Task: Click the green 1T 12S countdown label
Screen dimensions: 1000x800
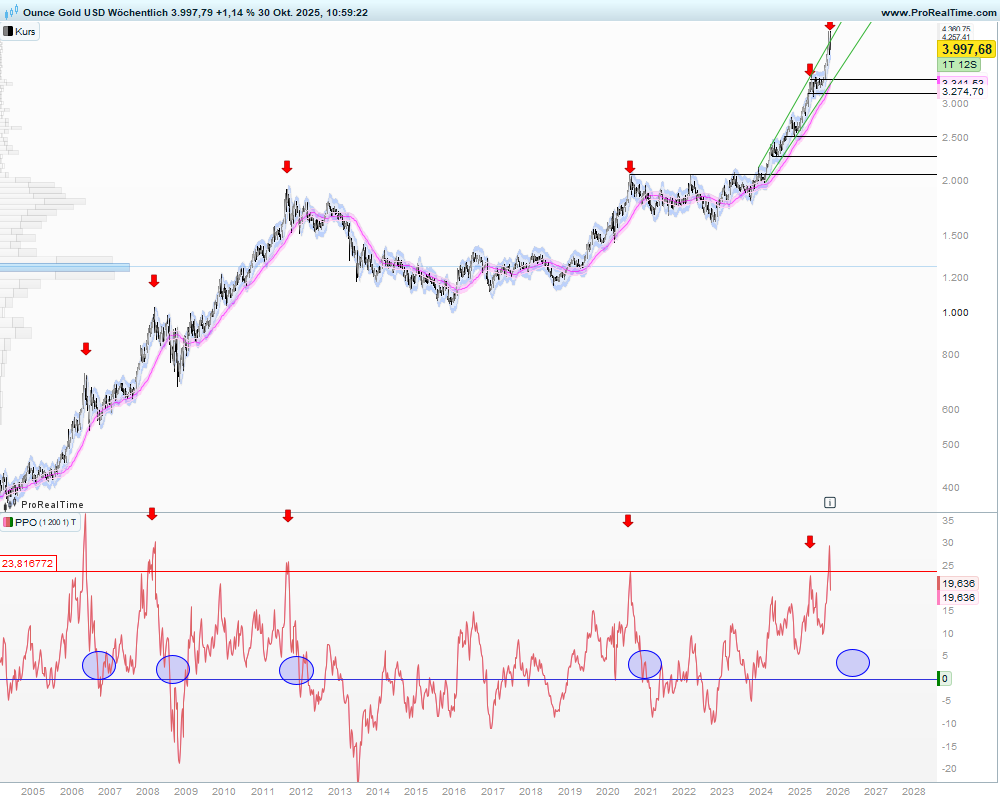Action: click(x=957, y=64)
